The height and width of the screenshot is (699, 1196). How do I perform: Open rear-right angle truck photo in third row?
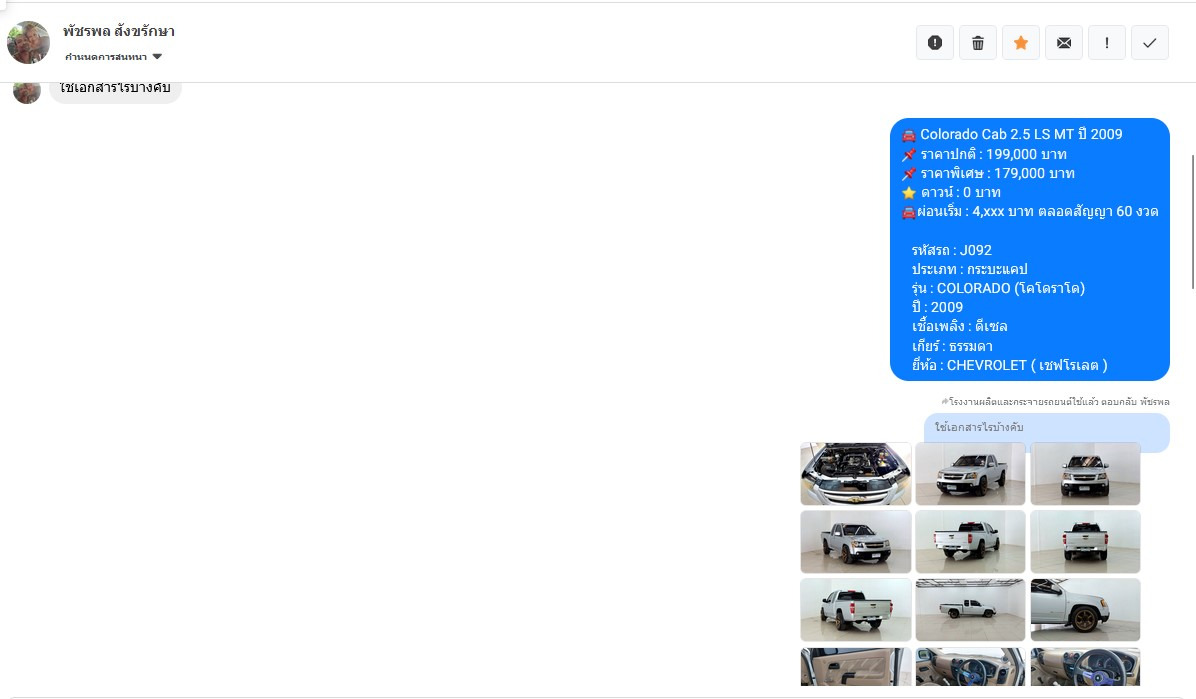[x=855, y=610]
